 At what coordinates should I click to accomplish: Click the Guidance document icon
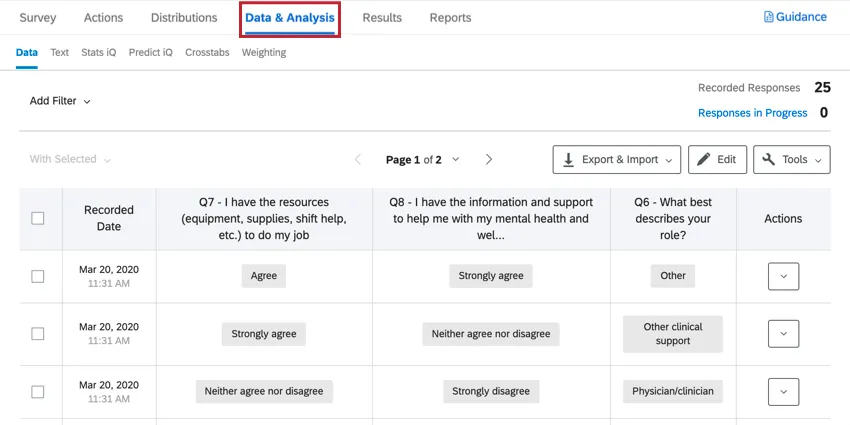pyautogui.click(x=768, y=17)
